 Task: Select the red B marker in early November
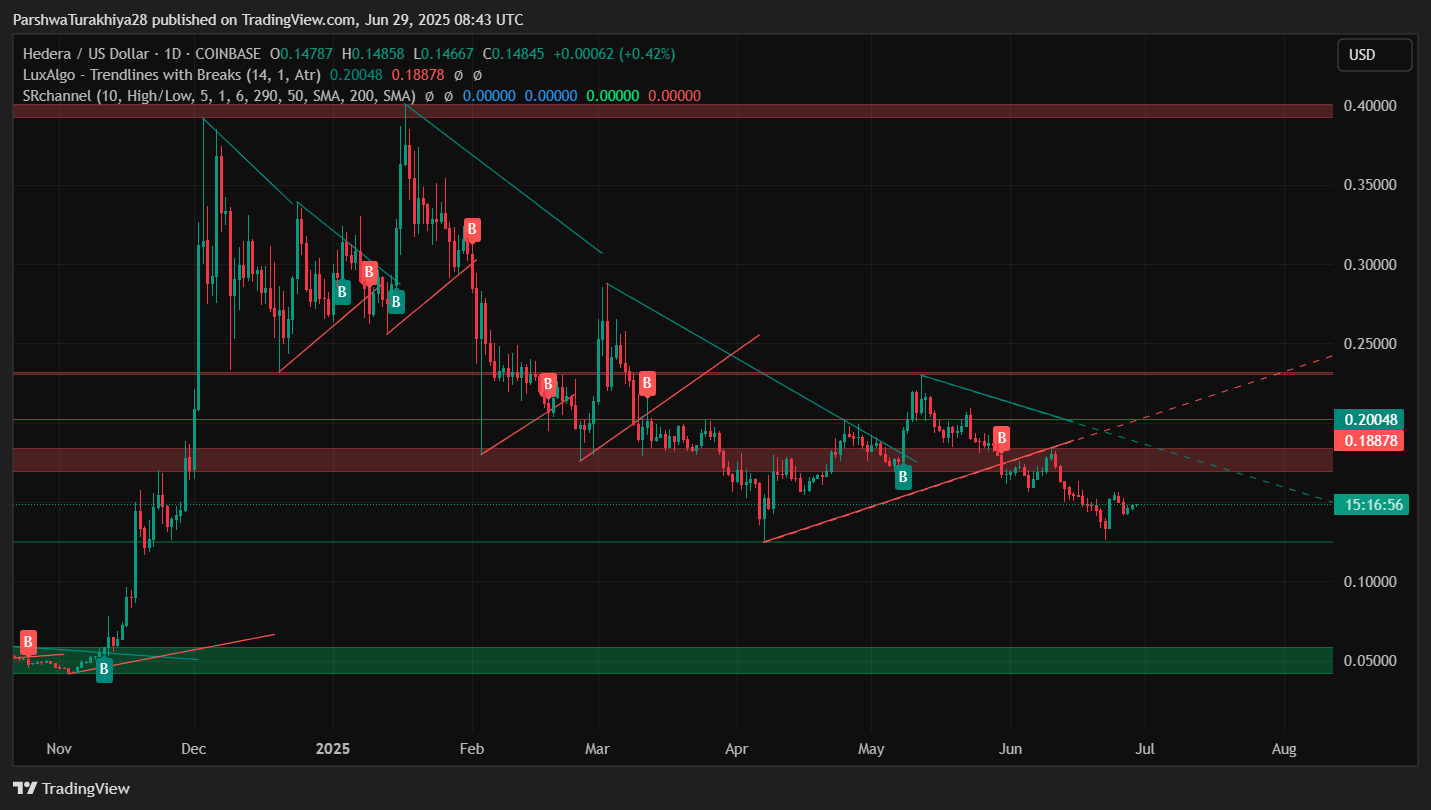[28, 641]
